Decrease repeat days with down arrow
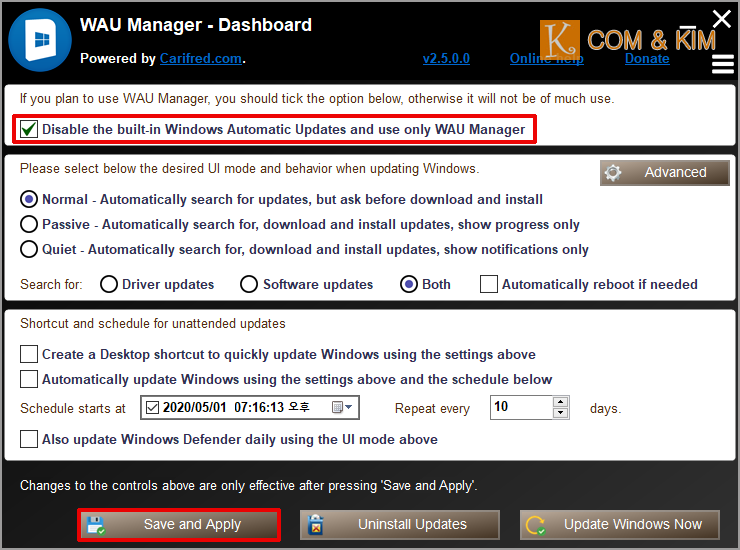Screen dimensions: 740x550 coord(560,413)
